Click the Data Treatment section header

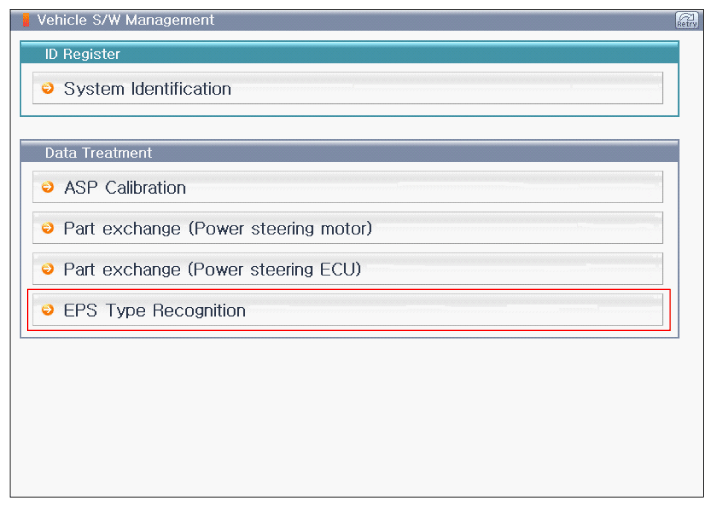(349, 152)
